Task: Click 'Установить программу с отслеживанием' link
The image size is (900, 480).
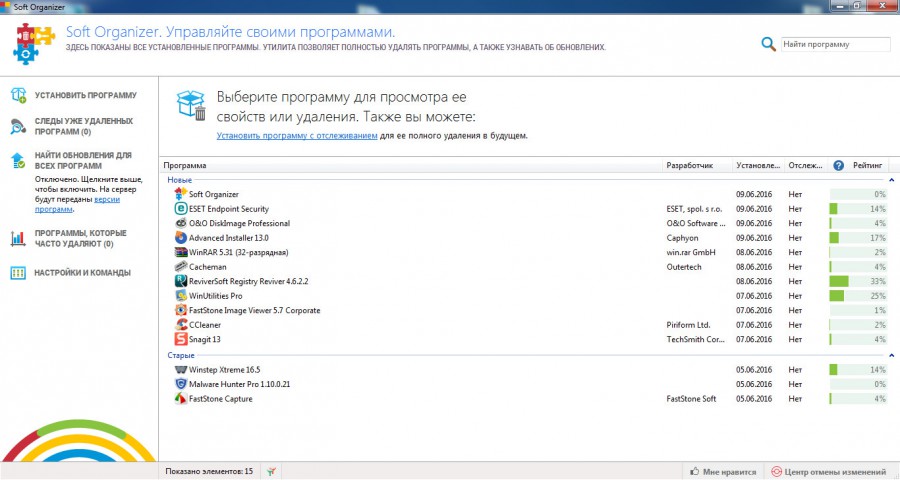Action: [x=297, y=135]
